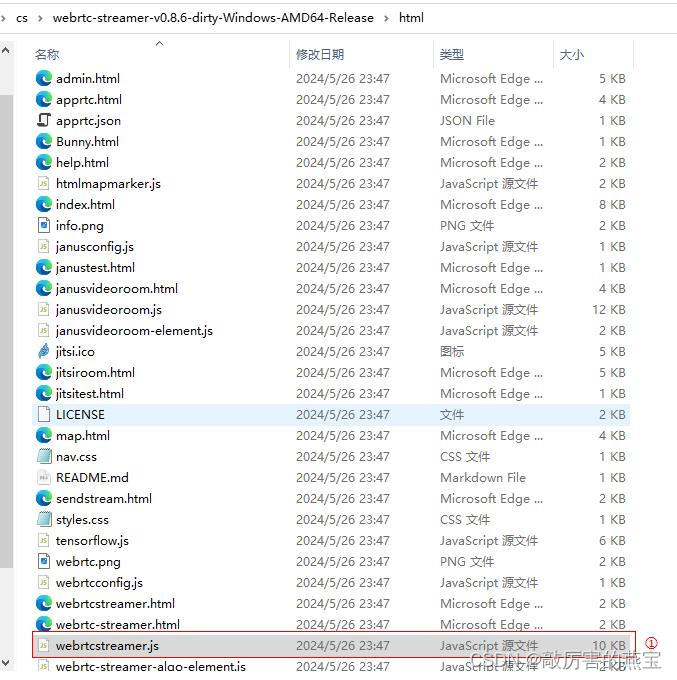Click the LICENSE blank file icon
Viewport: 677px width, 680px height.
tap(44, 414)
